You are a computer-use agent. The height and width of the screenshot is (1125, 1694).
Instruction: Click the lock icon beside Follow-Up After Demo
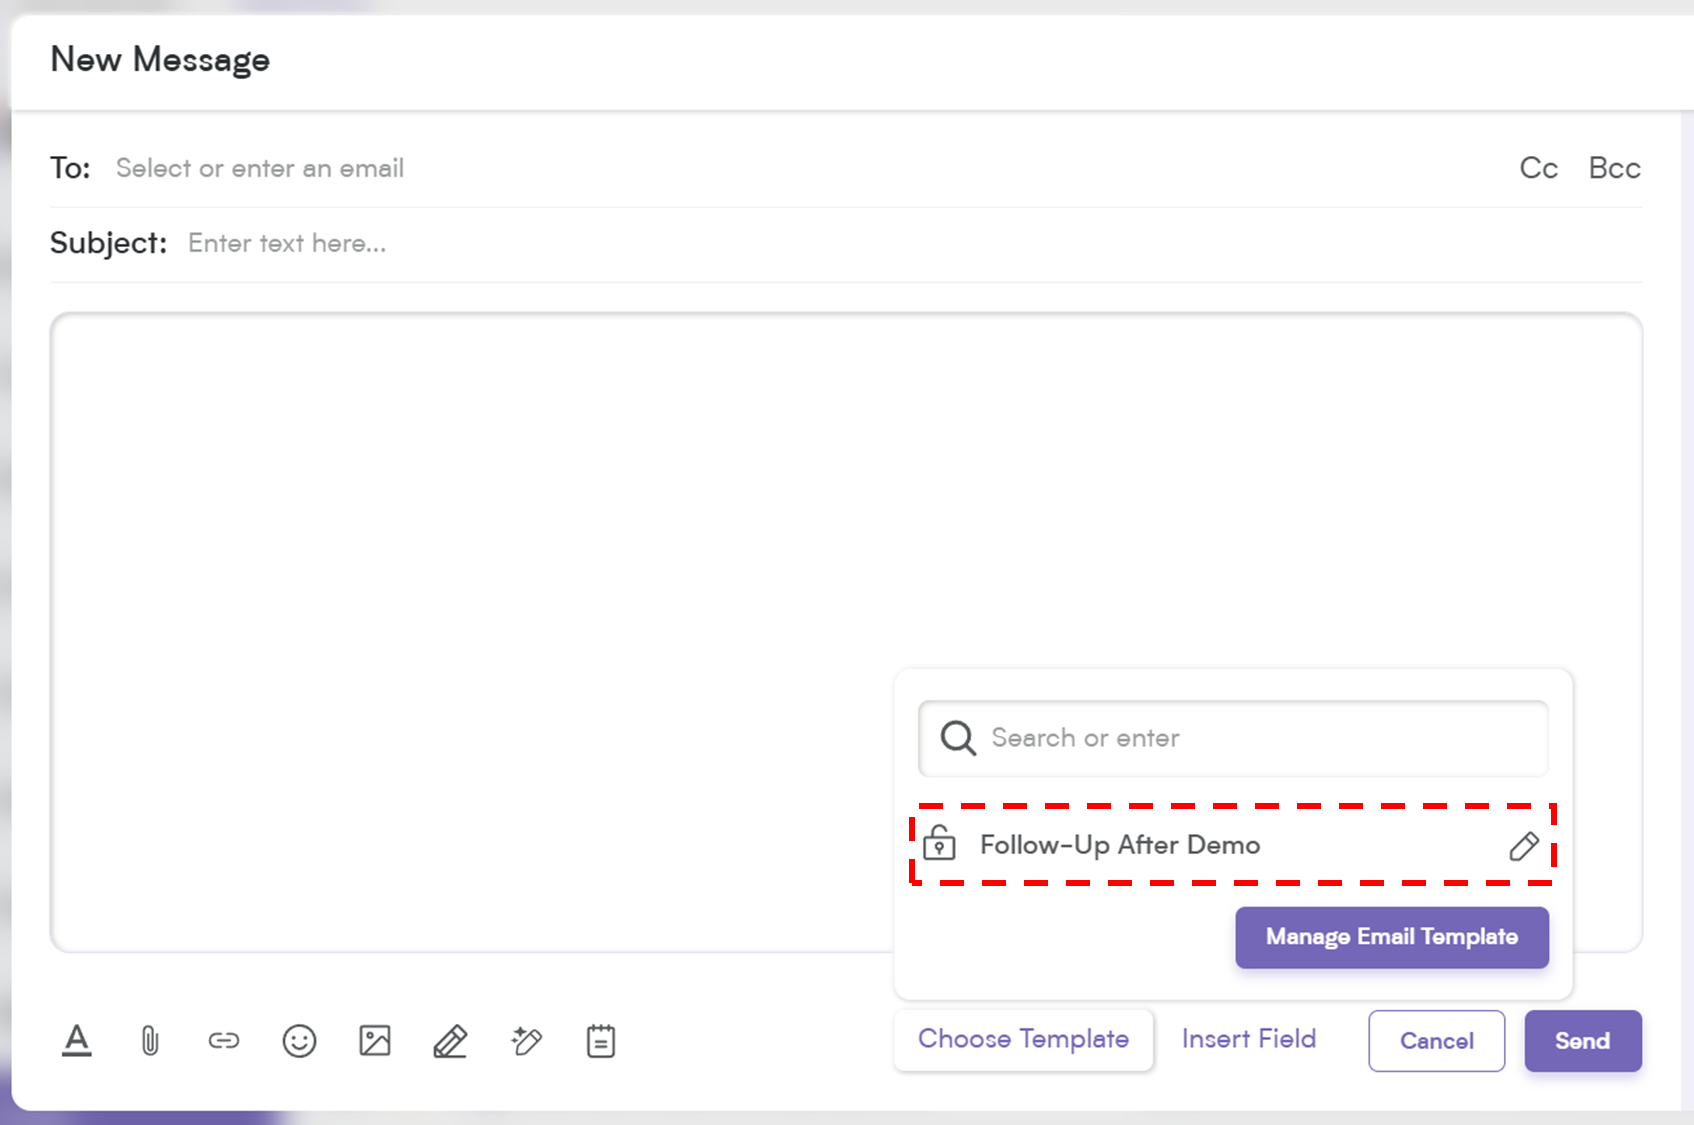click(x=939, y=843)
